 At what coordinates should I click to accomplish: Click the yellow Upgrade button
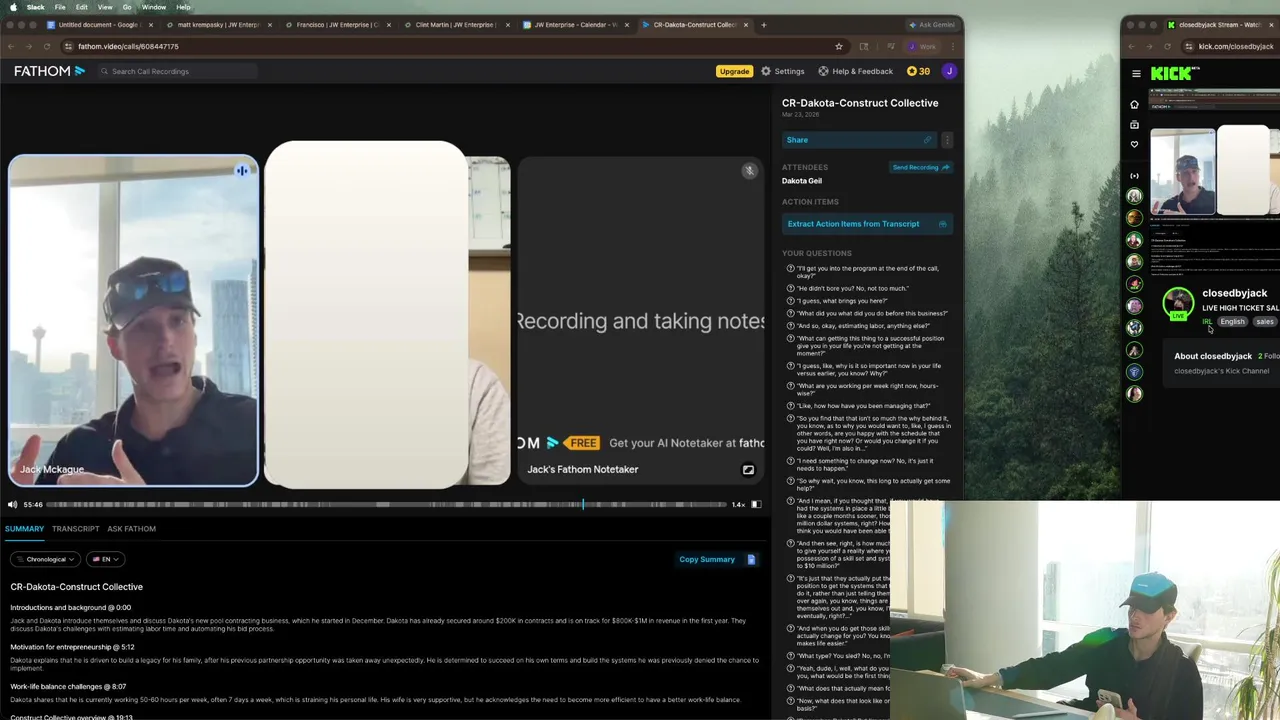(x=734, y=71)
